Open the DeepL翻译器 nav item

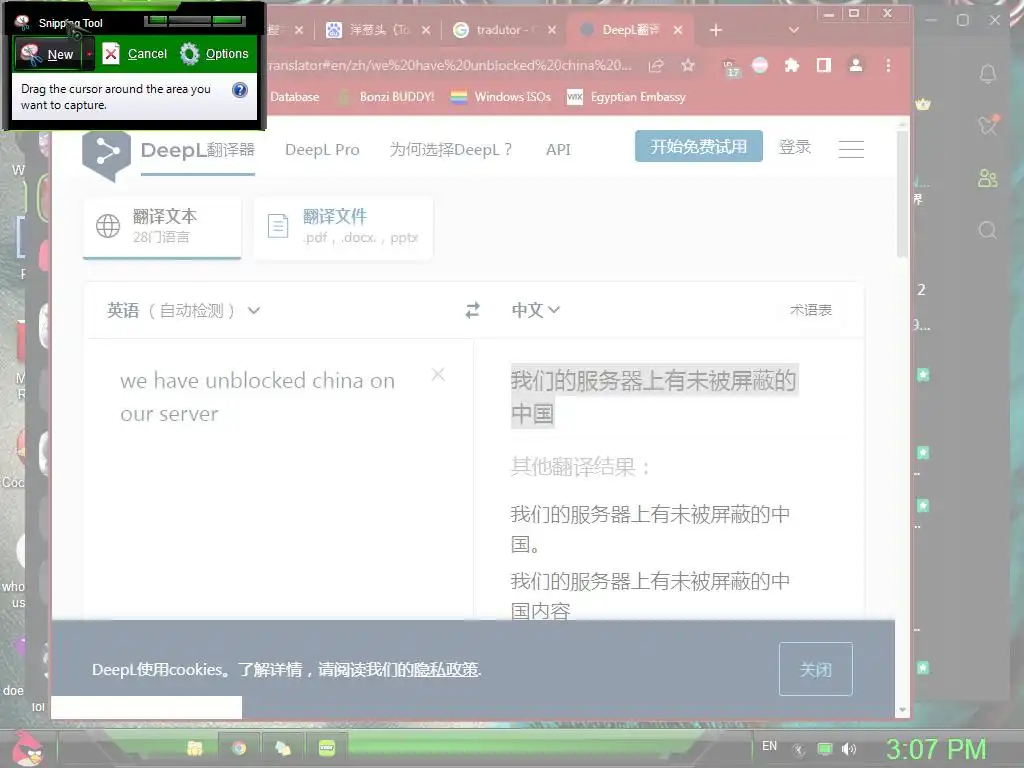coord(197,150)
